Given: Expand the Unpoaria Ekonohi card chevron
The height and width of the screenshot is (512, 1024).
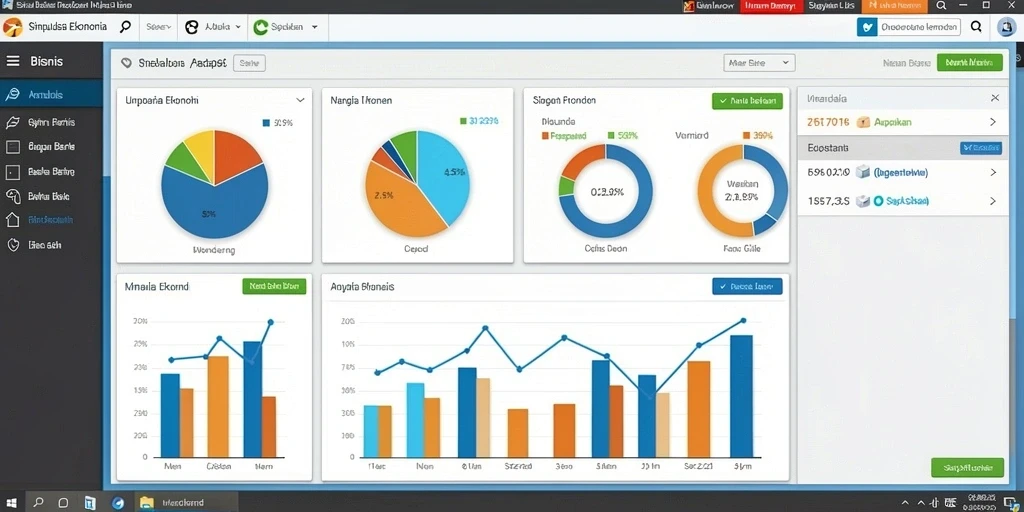Looking at the screenshot, I should pyautogui.click(x=300, y=101).
